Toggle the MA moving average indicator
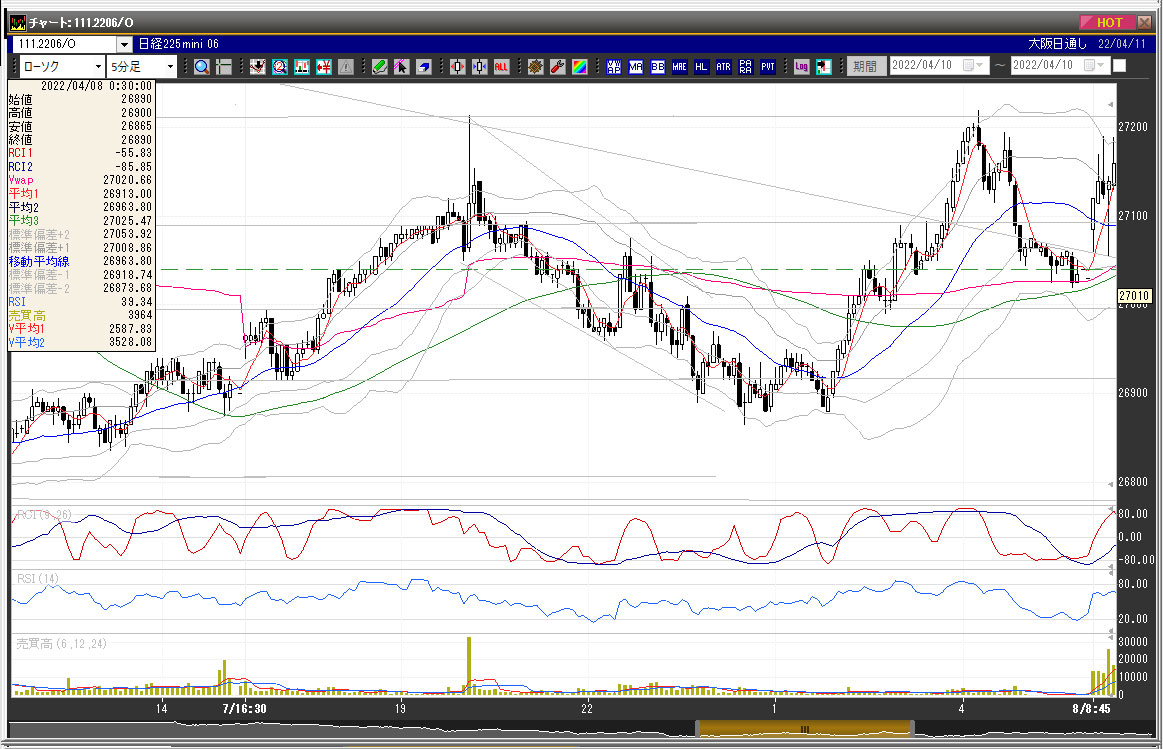The width and height of the screenshot is (1163, 749). coord(636,67)
